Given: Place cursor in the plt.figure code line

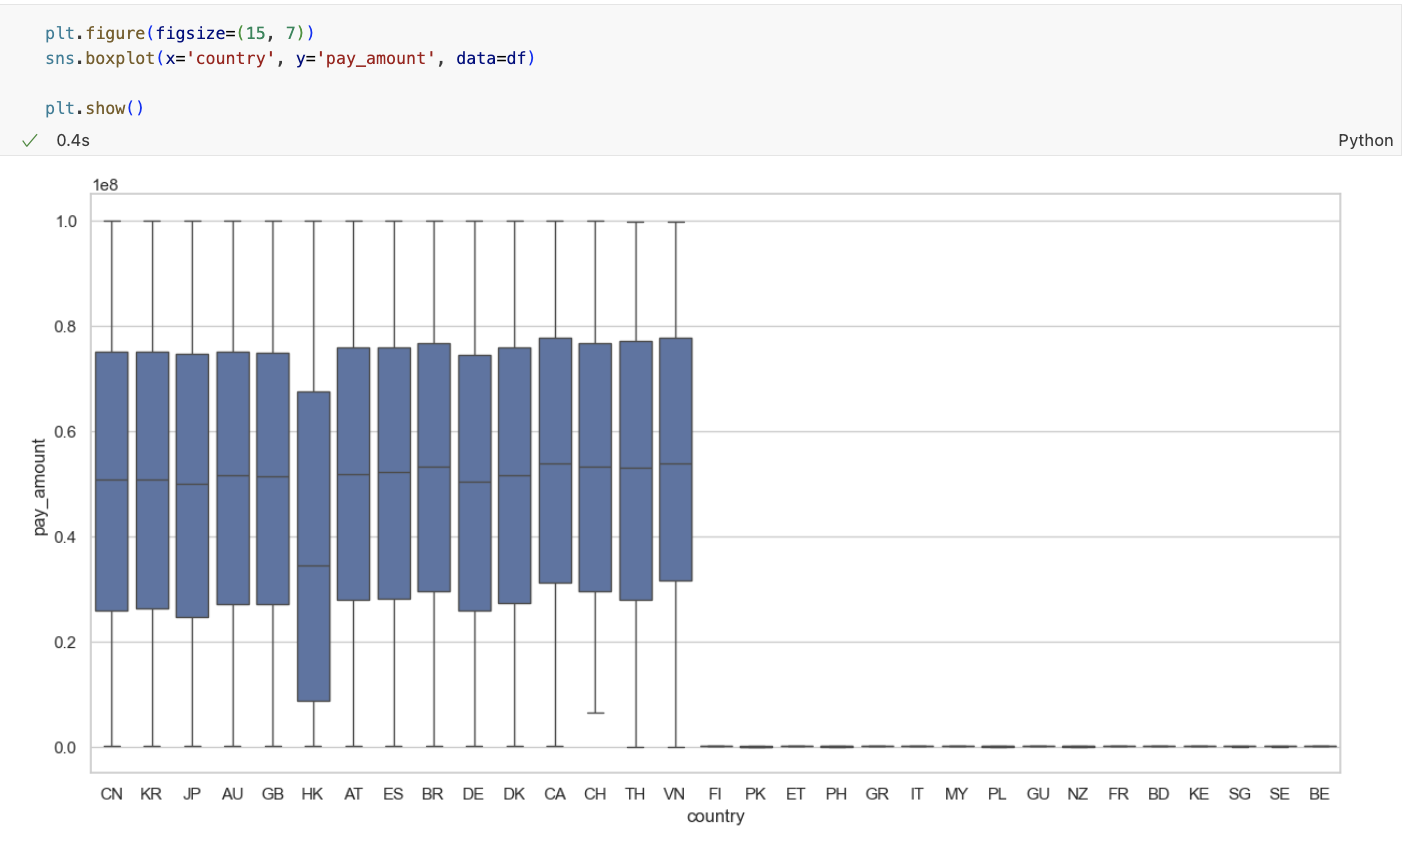Looking at the screenshot, I should coord(180,33).
